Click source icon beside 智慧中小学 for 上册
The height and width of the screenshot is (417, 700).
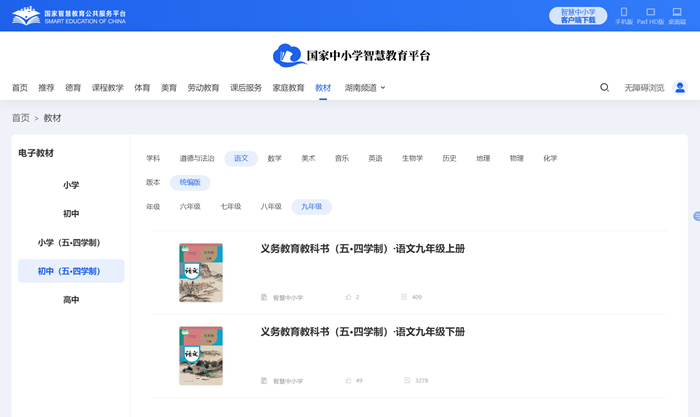point(264,297)
